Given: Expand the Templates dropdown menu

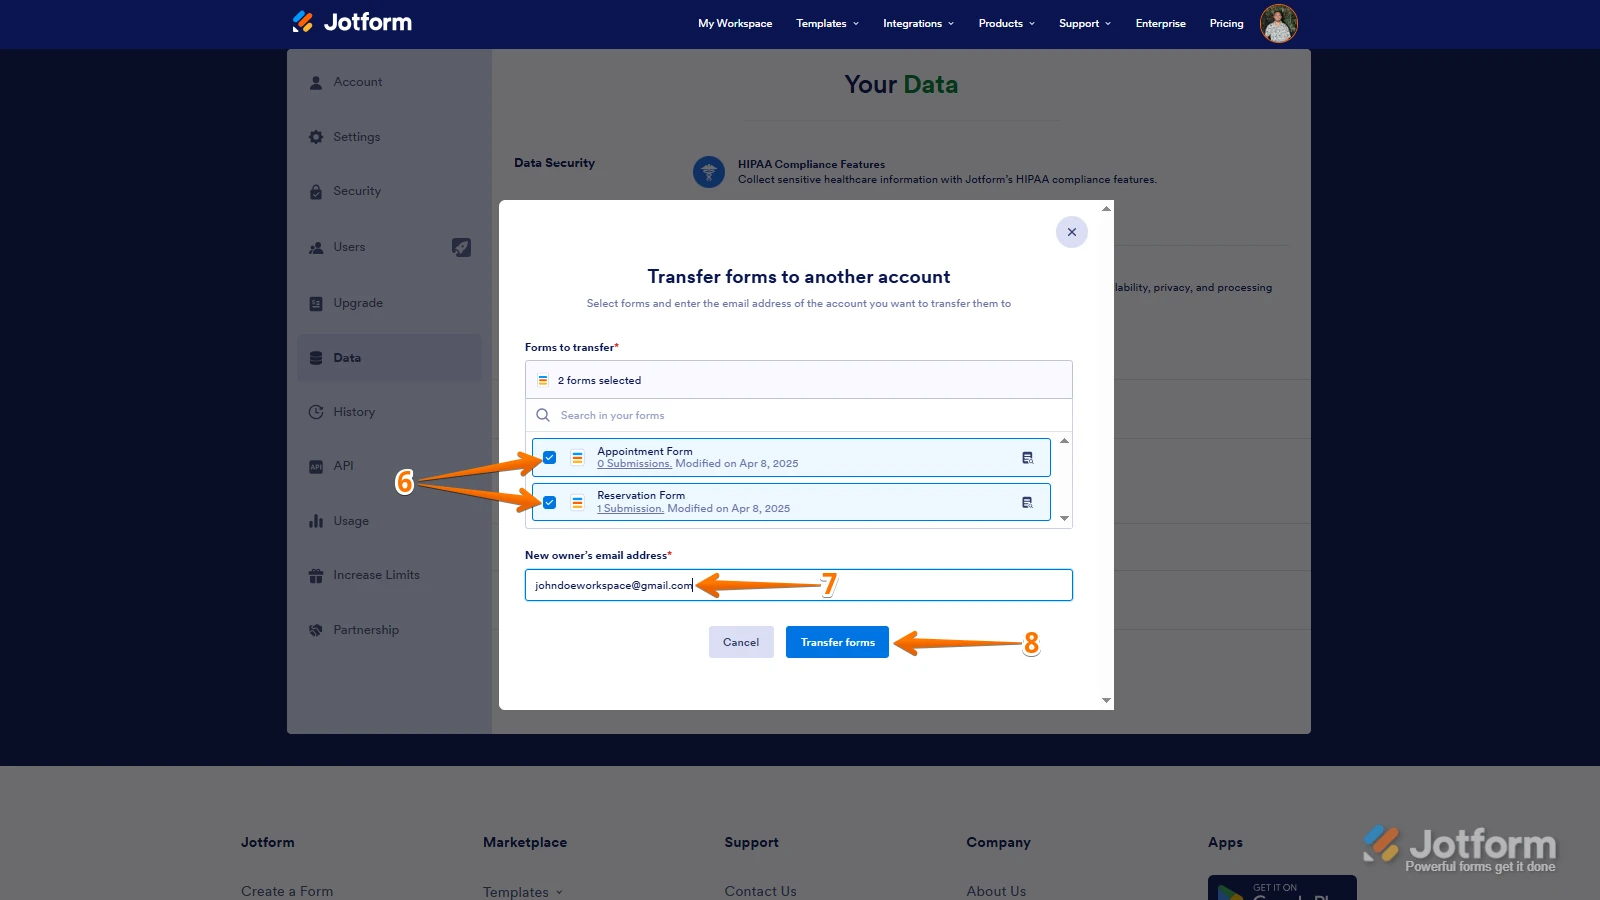Looking at the screenshot, I should tap(827, 23).
